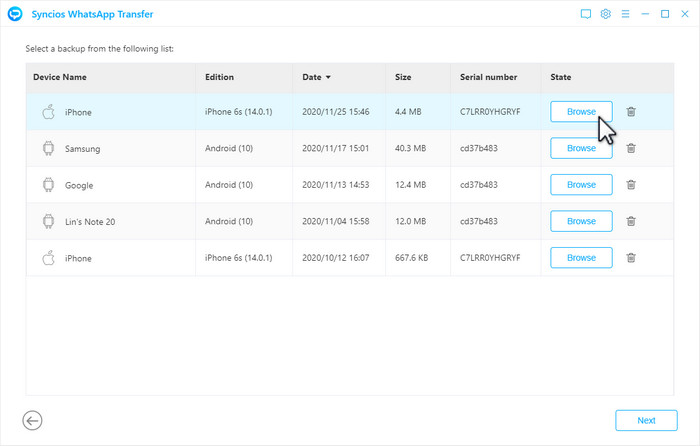The height and width of the screenshot is (446, 700).
Task: Browse the Lin's Note 20 backup
Action: point(581,221)
